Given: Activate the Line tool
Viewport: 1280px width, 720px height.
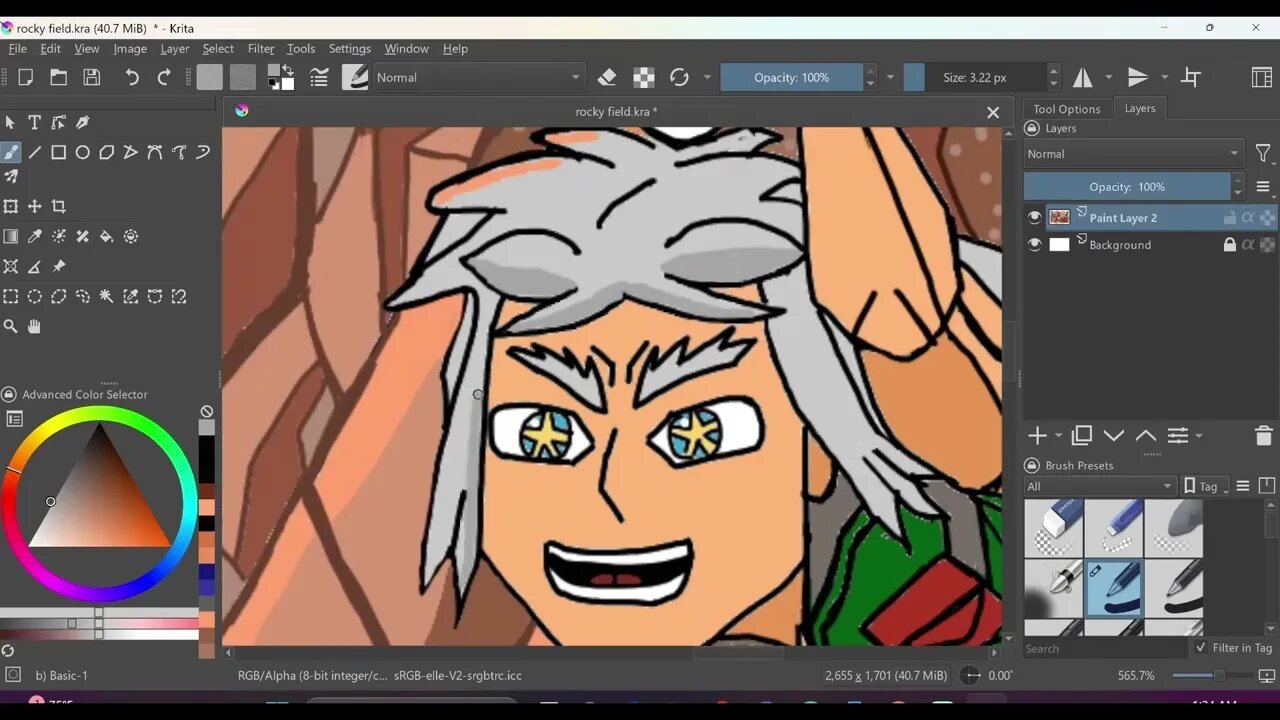Looking at the screenshot, I should [x=35, y=152].
